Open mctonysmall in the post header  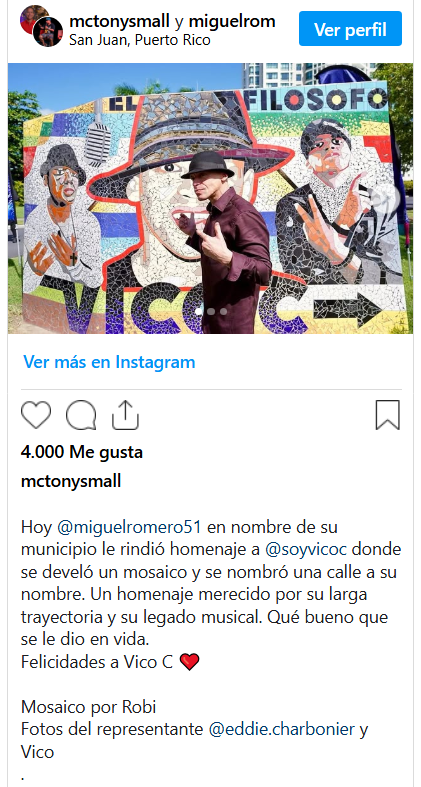click(x=120, y=22)
